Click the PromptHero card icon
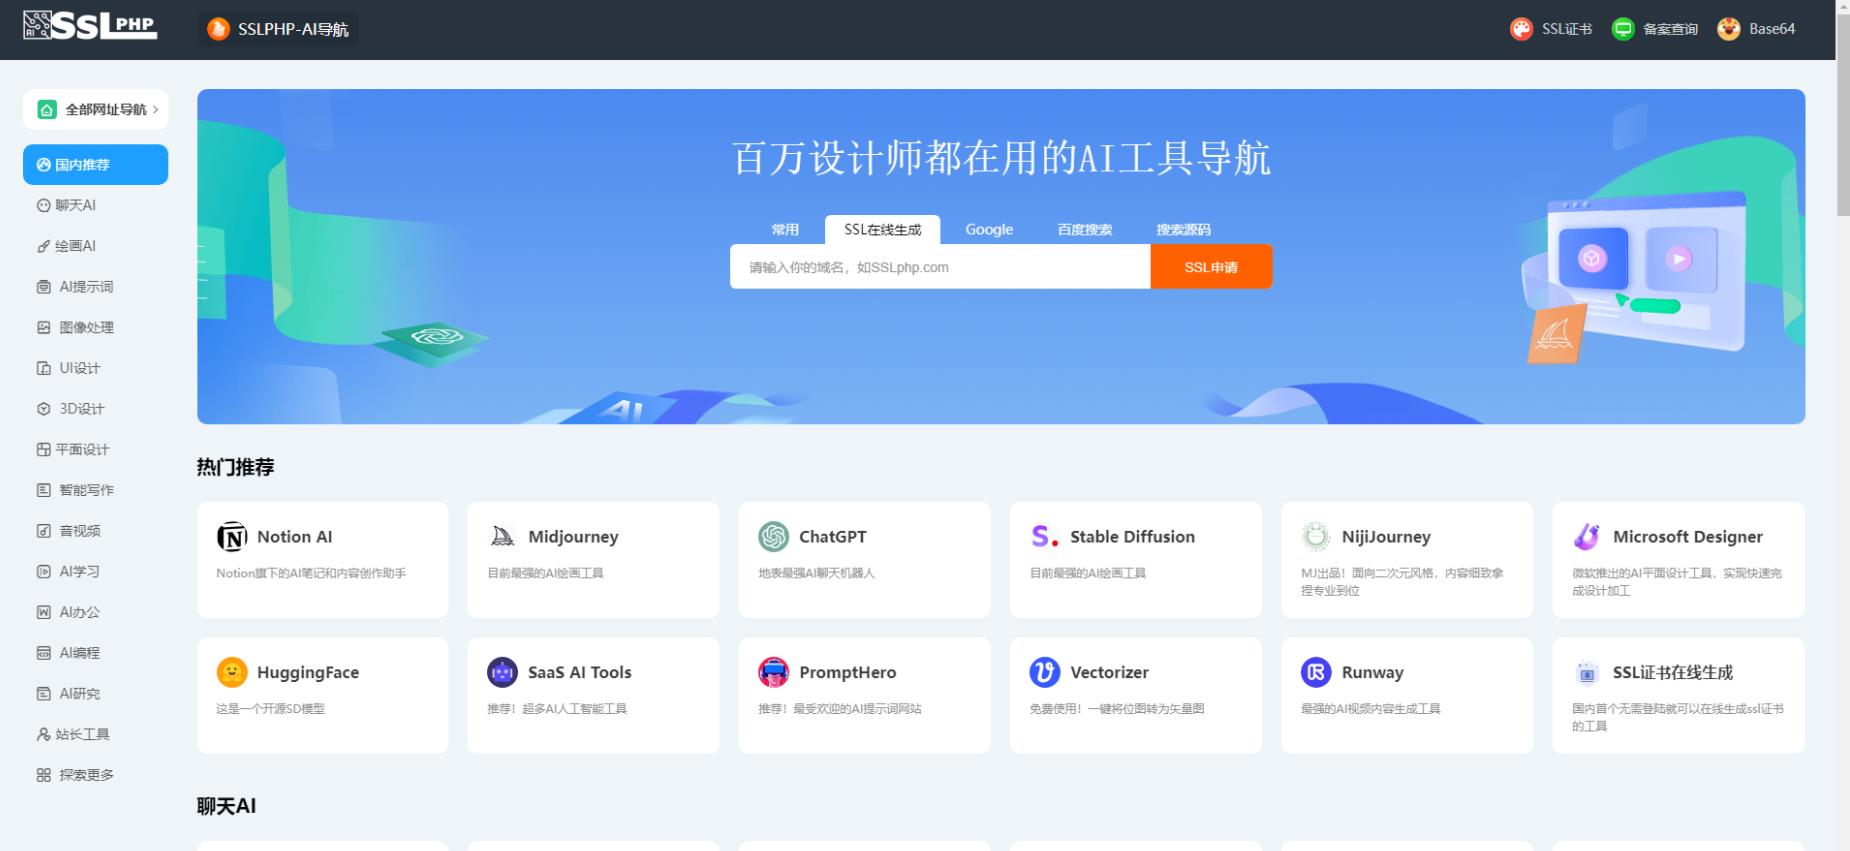The width and height of the screenshot is (1850, 851). 774,672
